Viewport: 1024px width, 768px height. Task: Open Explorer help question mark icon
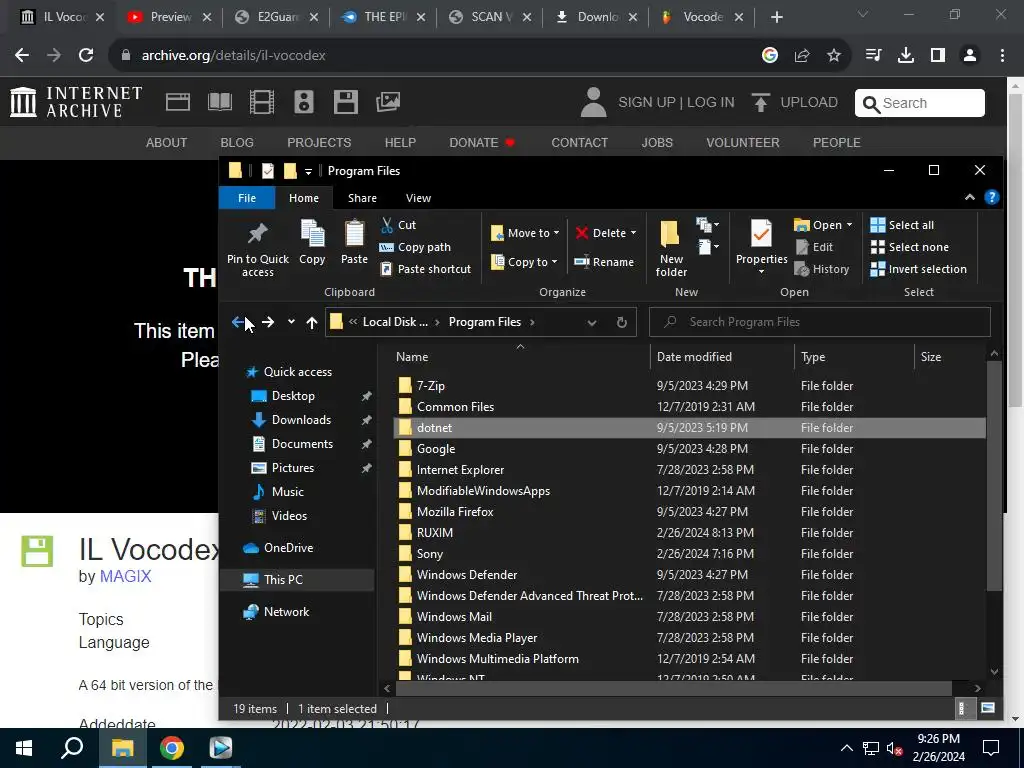[991, 197]
